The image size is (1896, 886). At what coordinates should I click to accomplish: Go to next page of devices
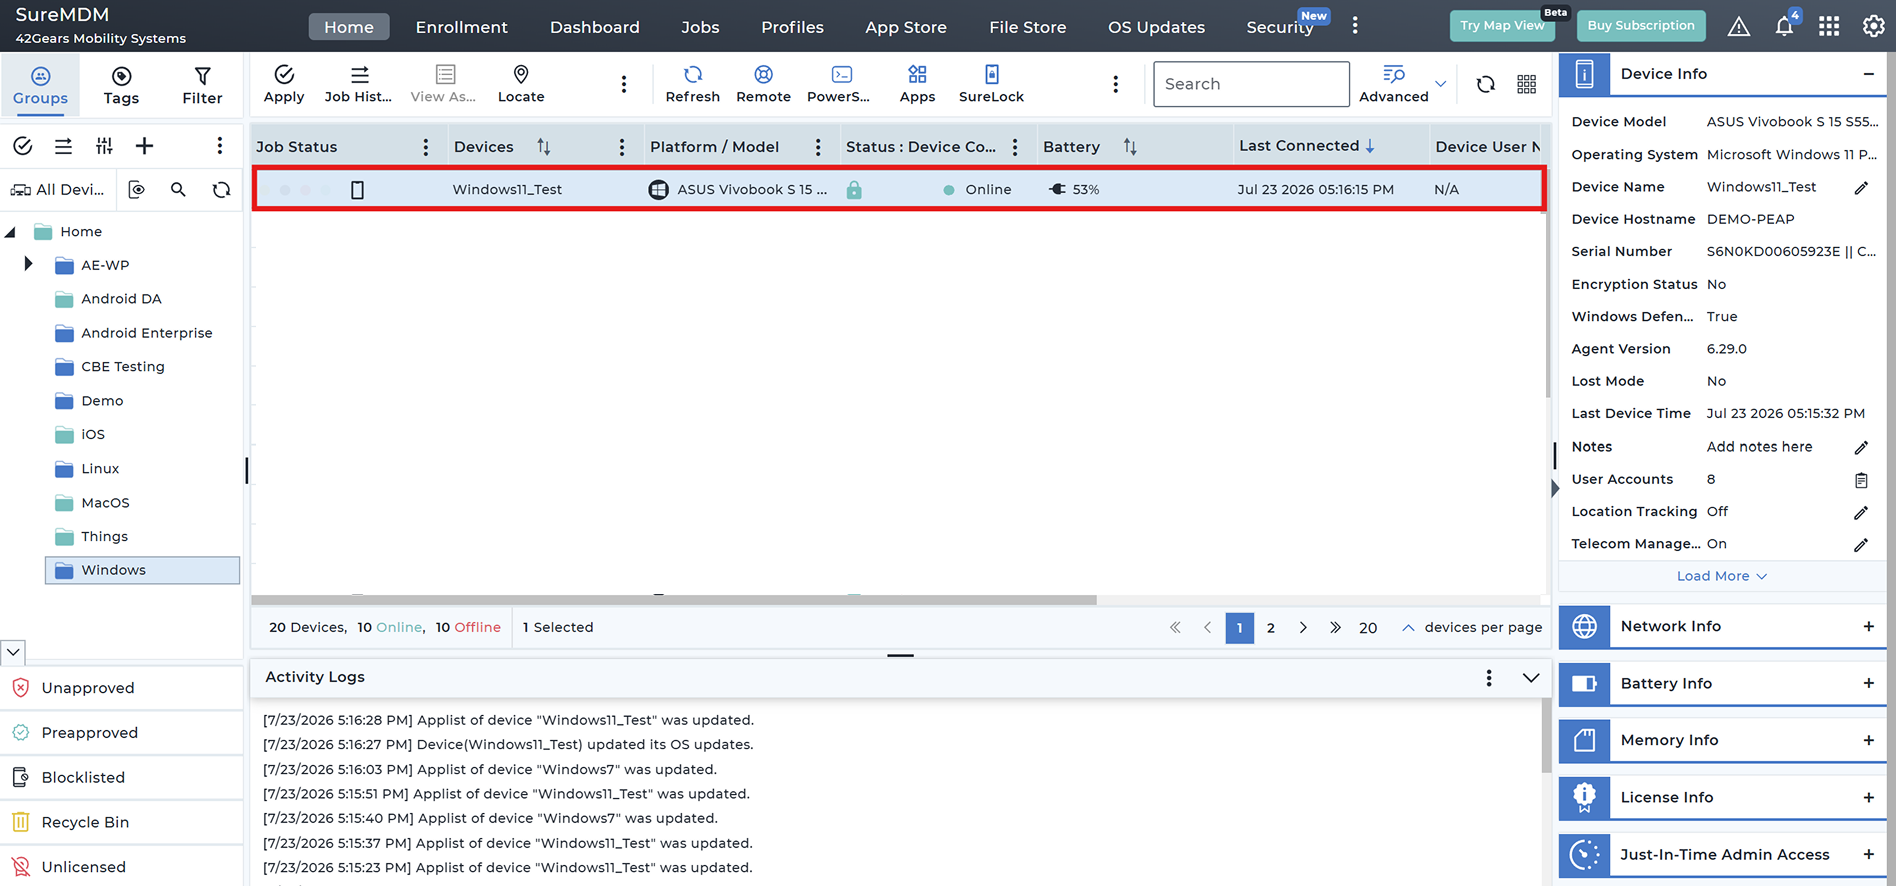click(x=1303, y=628)
